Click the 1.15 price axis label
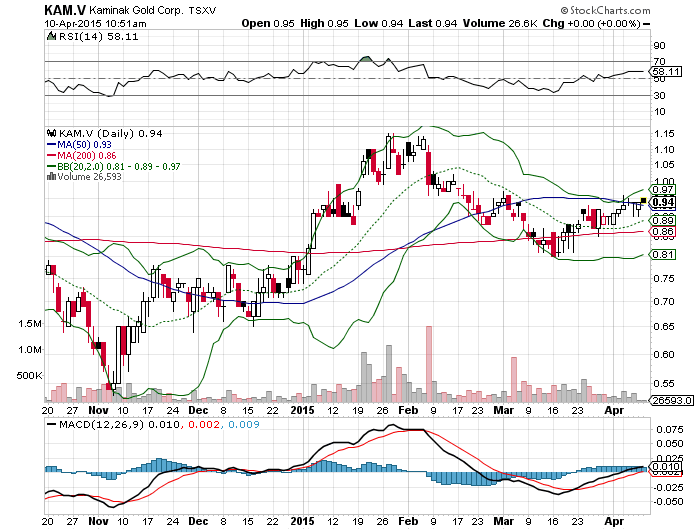Image resolution: width=700 pixels, height=530 pixels. 664,134
